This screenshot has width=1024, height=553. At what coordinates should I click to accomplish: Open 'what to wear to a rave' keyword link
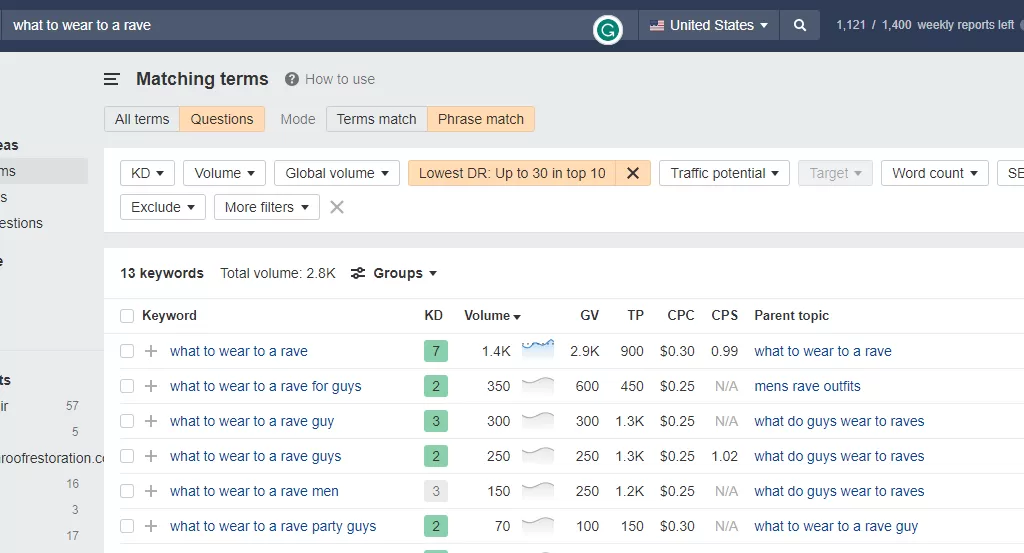point(238,351)
